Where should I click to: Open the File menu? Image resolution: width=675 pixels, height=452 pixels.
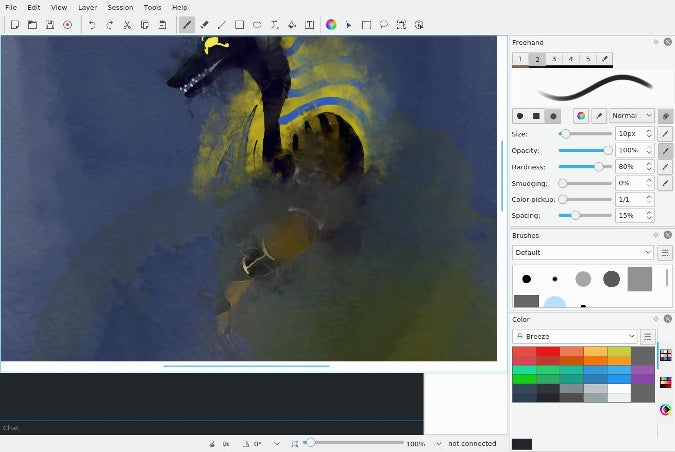[x=11, y=7]
